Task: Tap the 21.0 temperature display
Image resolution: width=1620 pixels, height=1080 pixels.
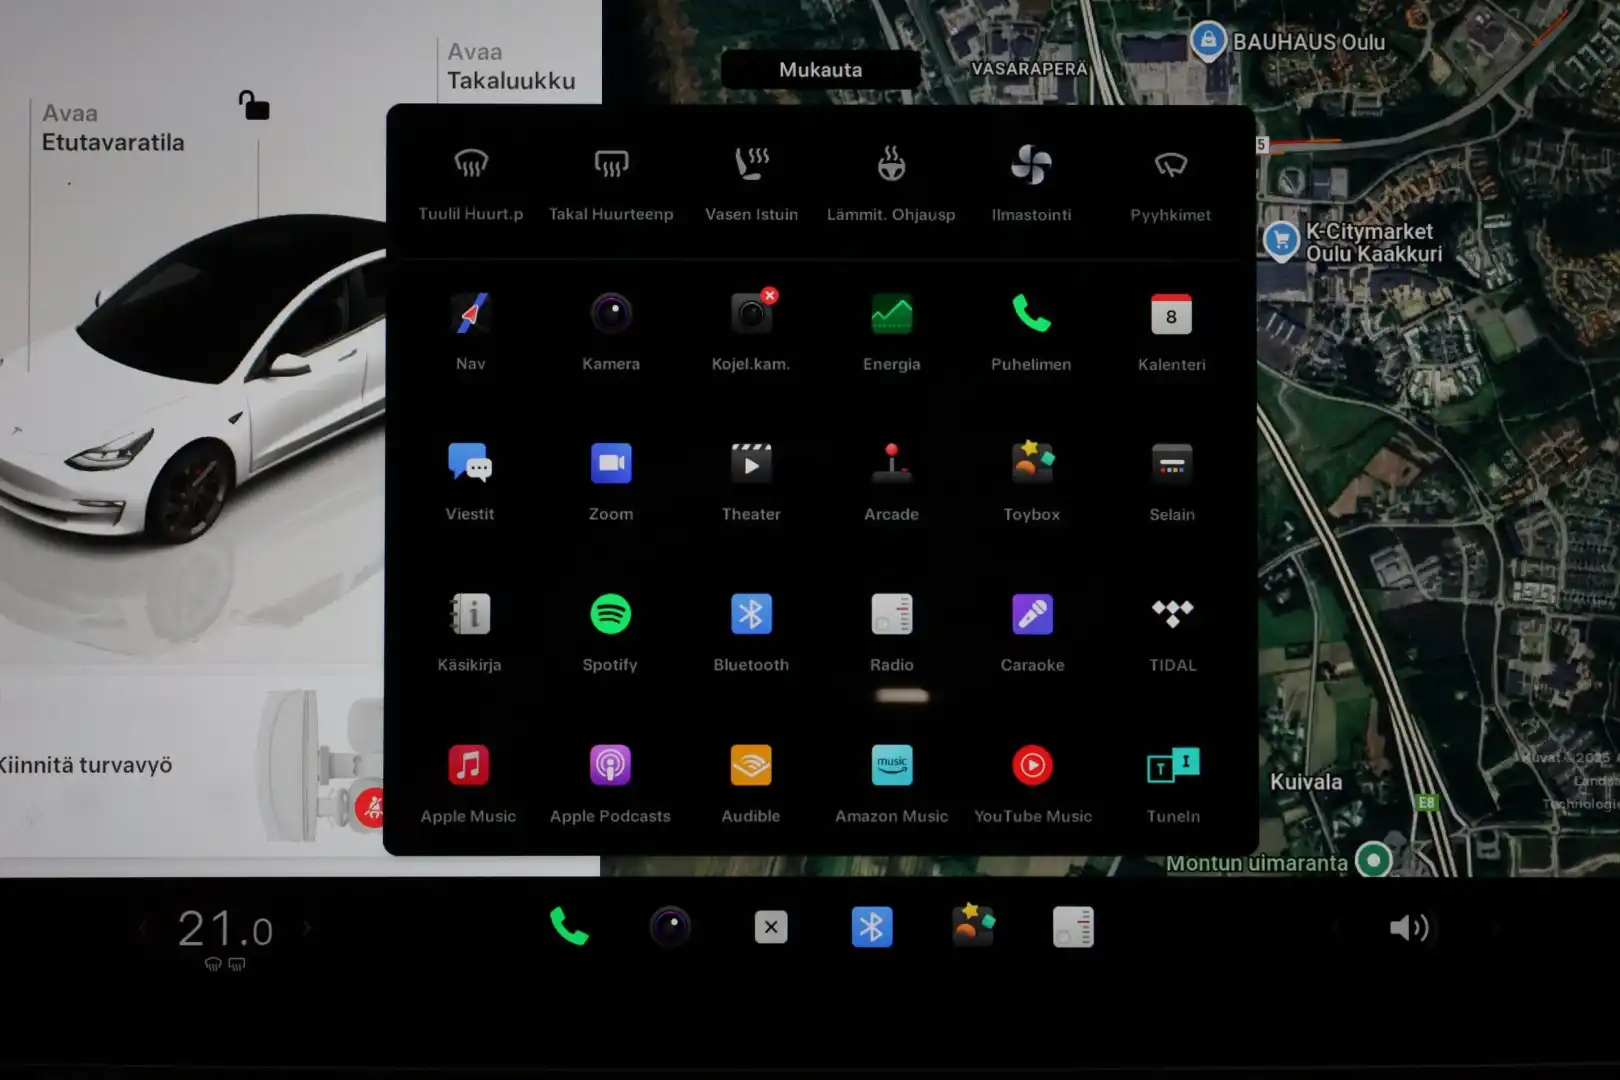Action: click(x=225, y=929)
